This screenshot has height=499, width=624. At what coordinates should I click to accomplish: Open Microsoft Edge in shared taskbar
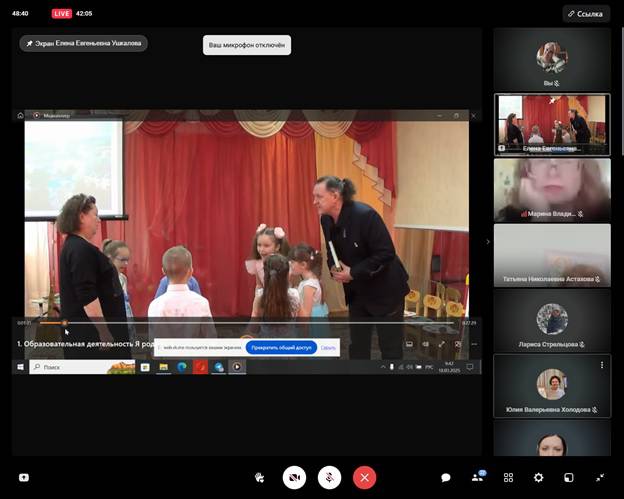point(182,367)
